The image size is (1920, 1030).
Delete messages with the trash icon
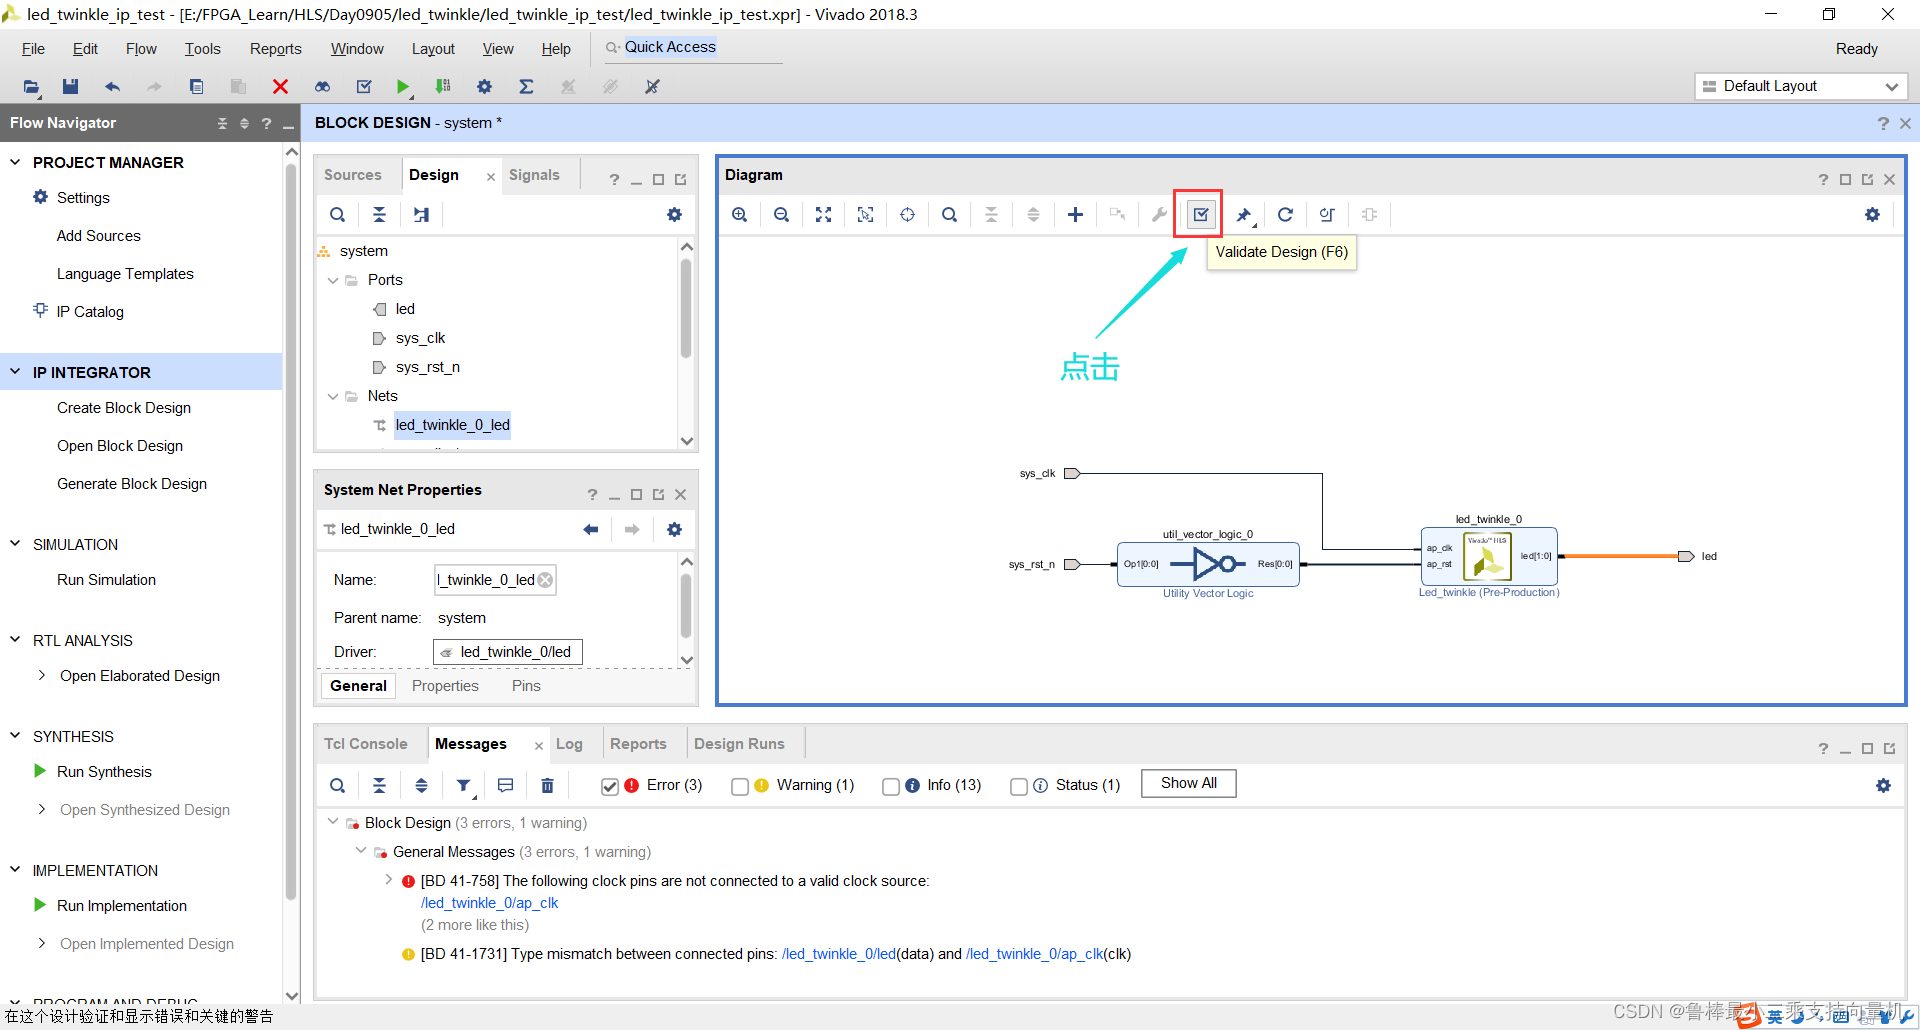pyautogui.click(x=547, y=785)
